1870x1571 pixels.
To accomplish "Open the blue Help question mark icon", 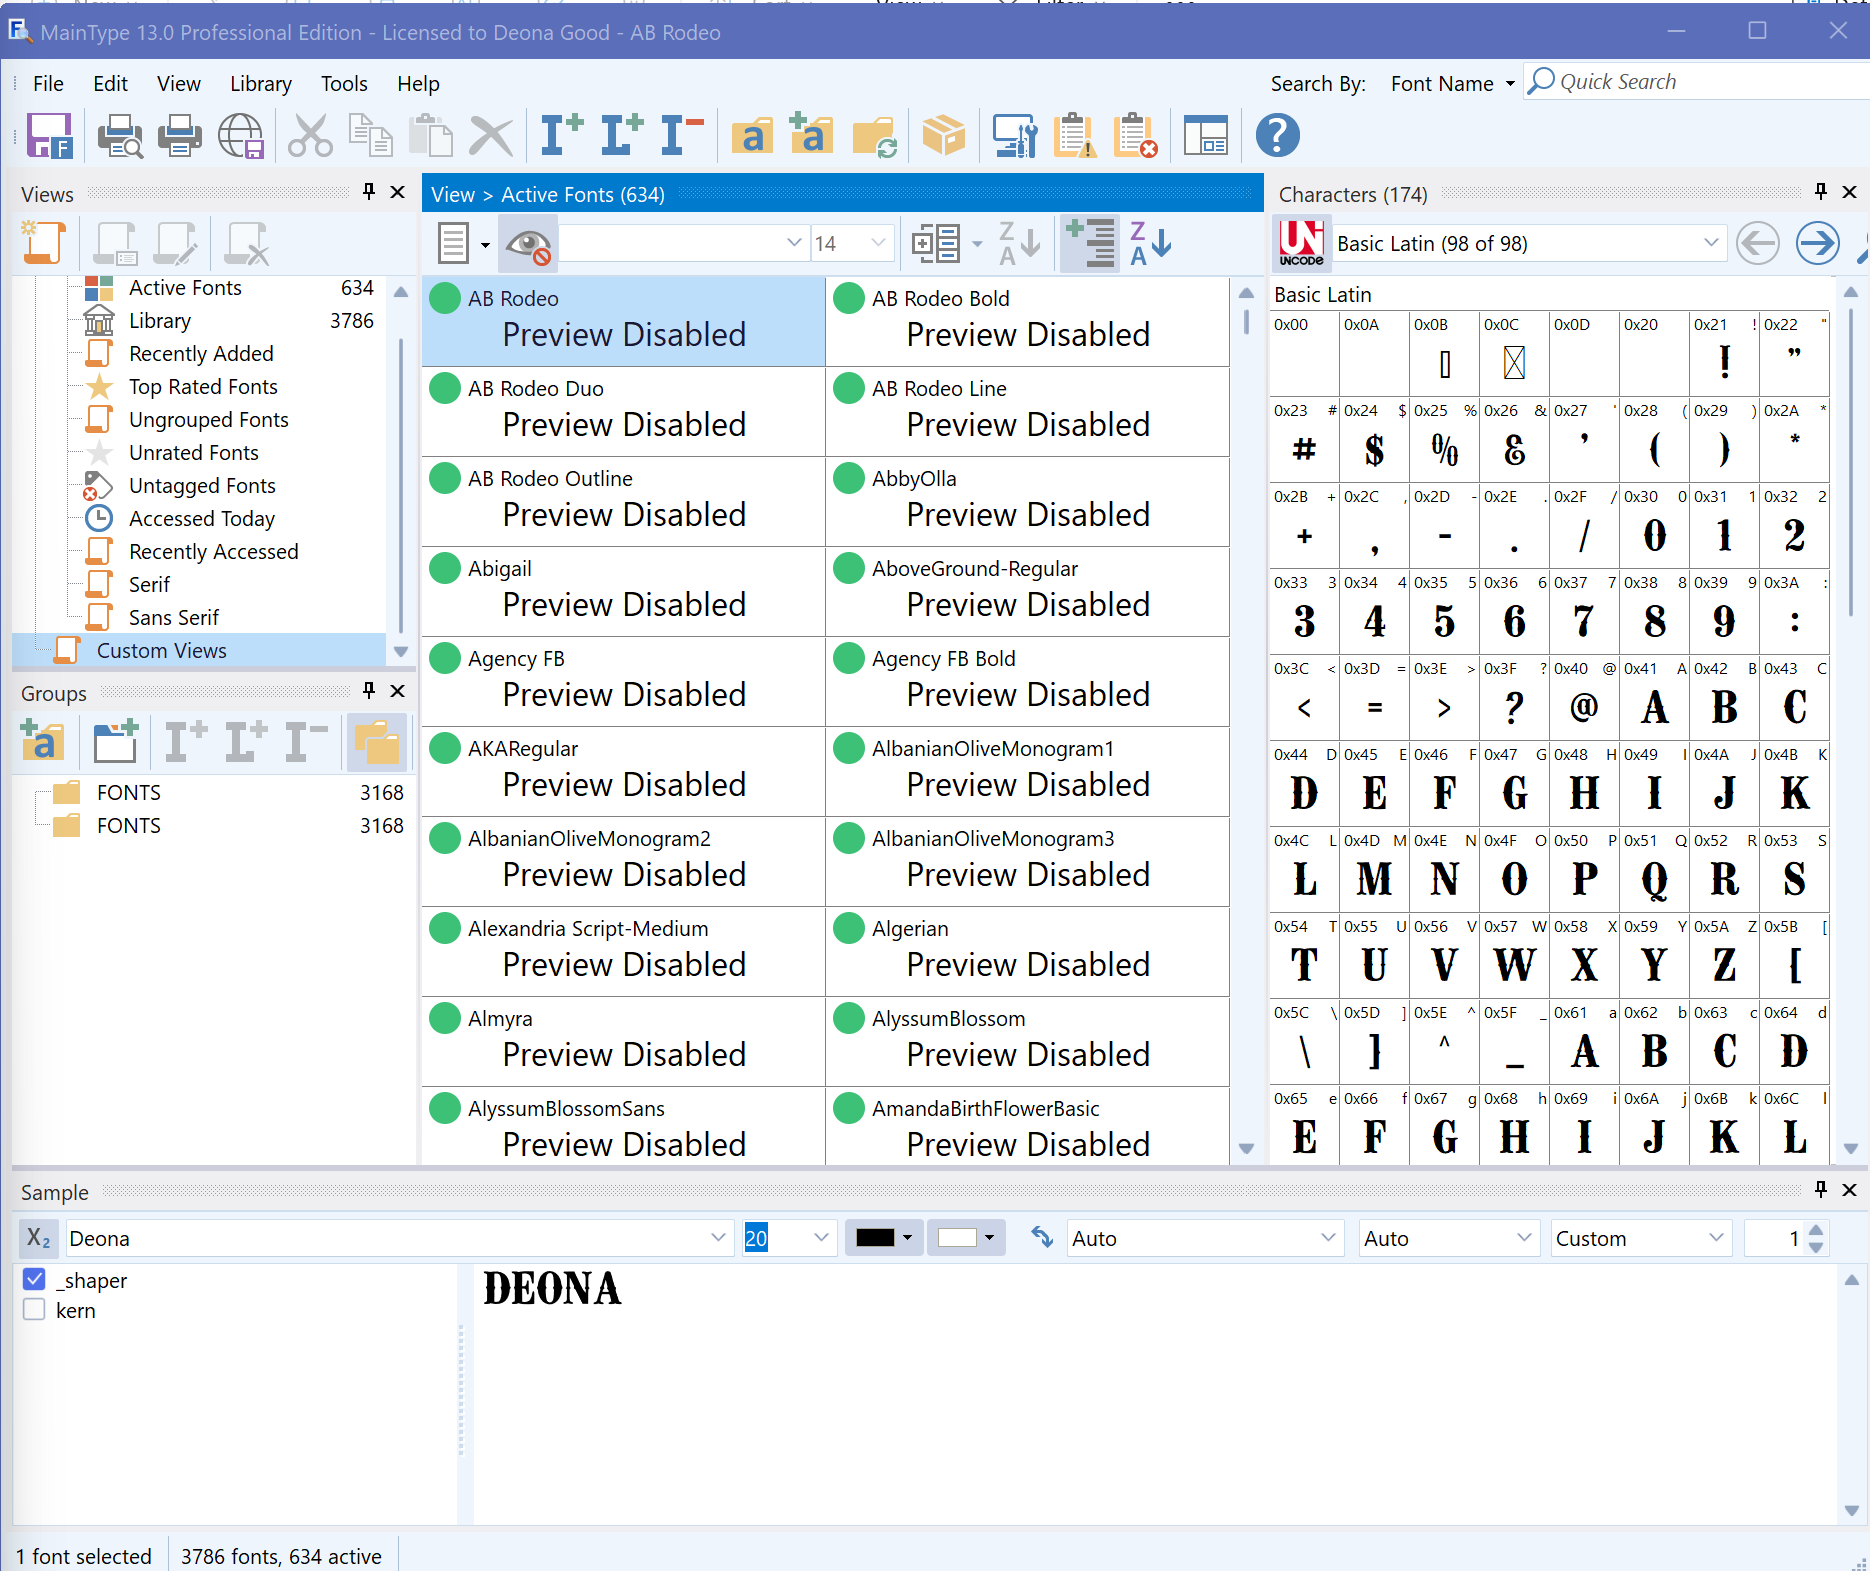I will (1277, 136).
